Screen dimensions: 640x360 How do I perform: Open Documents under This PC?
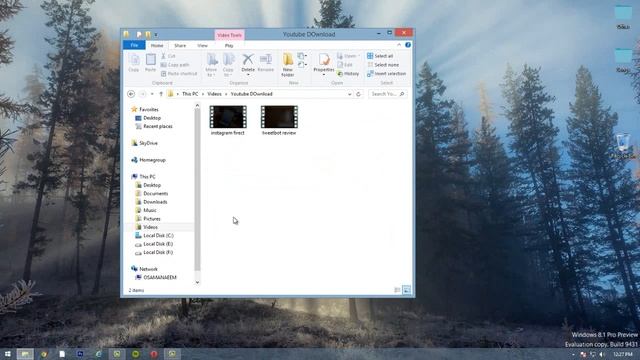[151, 193]
